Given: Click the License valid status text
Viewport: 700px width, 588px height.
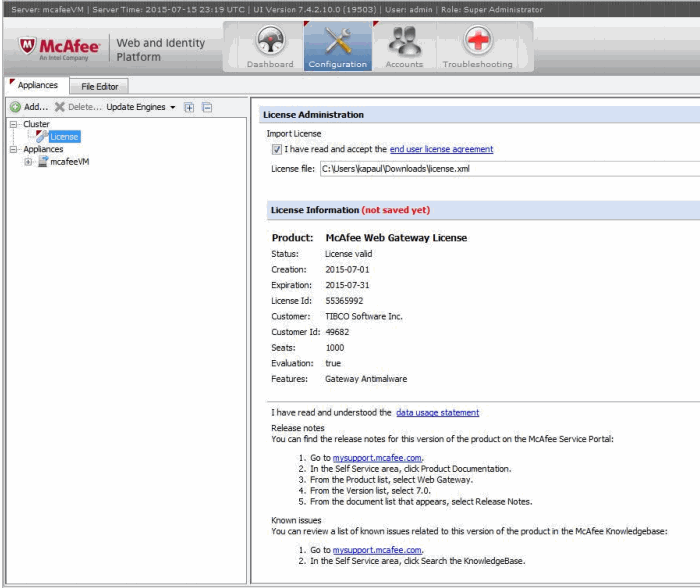Looking at the screenshot, I should click(x=348, y=254).
